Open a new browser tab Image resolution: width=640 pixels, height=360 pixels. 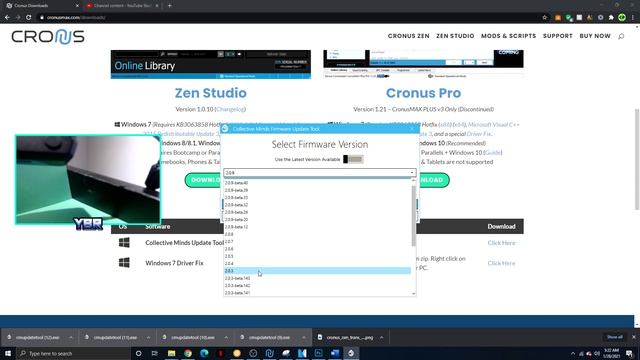pos(169,6)
